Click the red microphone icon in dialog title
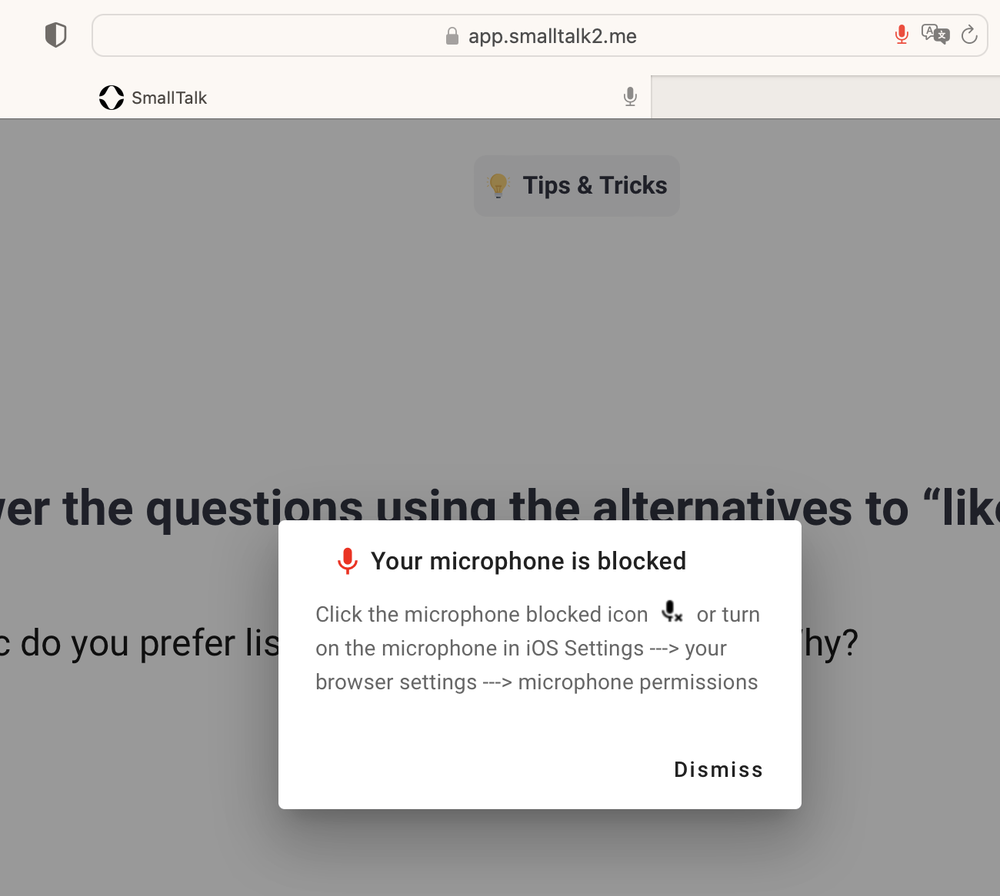This screenshot has height=896, width=1000. click(347, 561)
